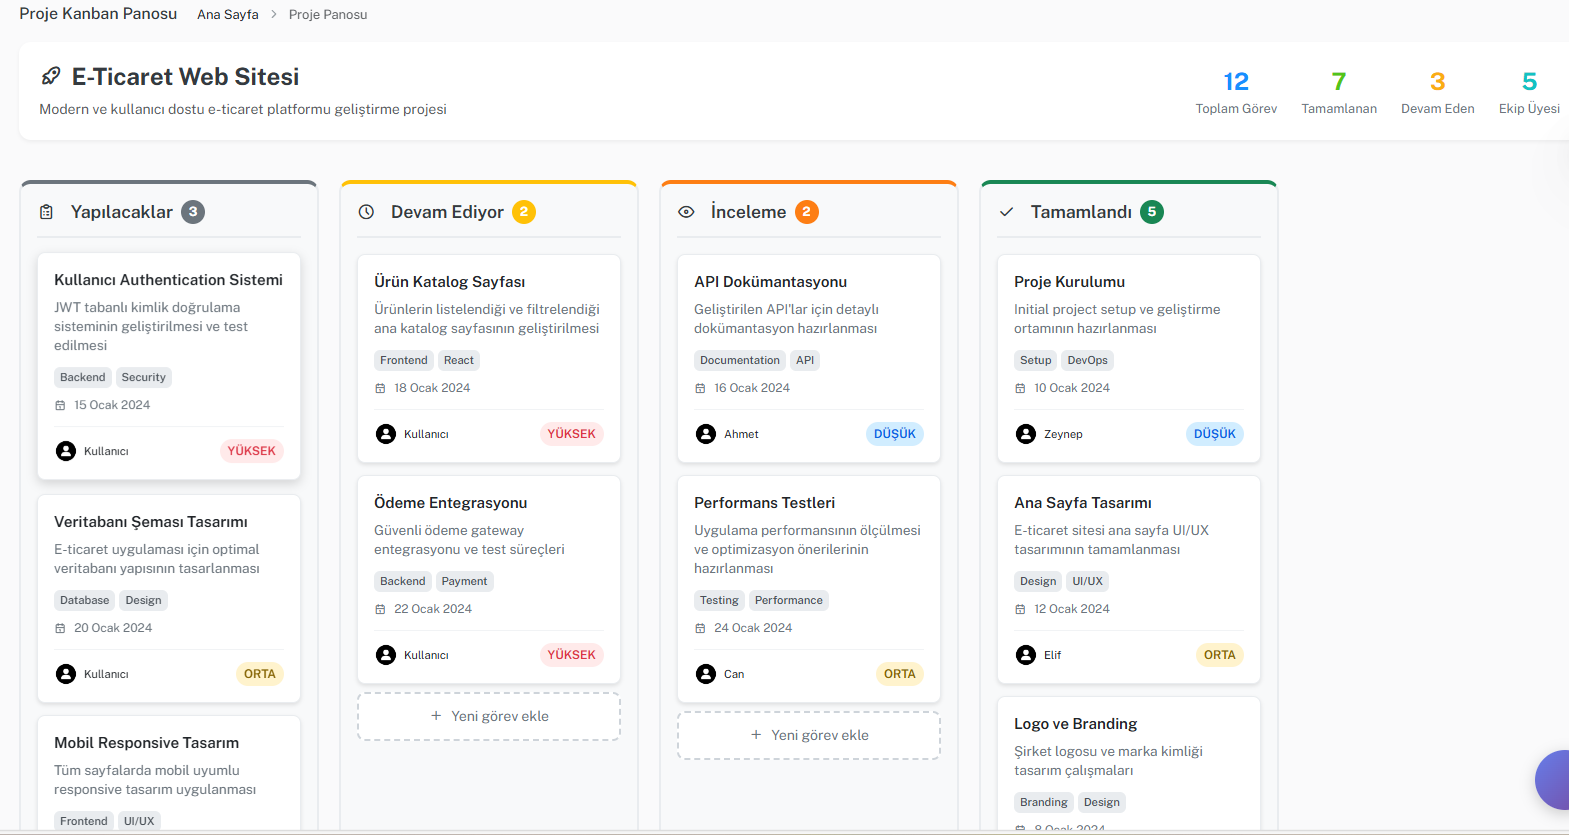Click the clipboard icon in Yapılacaklar header
The height and width of the screenshot is (835, 1569).
(x=46, y=212)
